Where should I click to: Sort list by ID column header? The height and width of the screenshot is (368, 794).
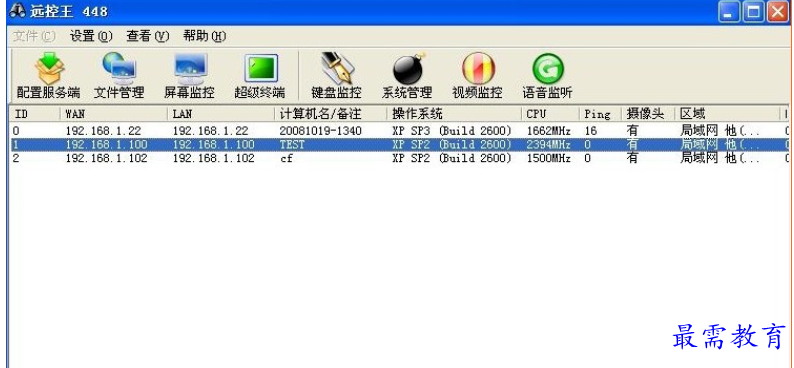[x=34, y=114]
